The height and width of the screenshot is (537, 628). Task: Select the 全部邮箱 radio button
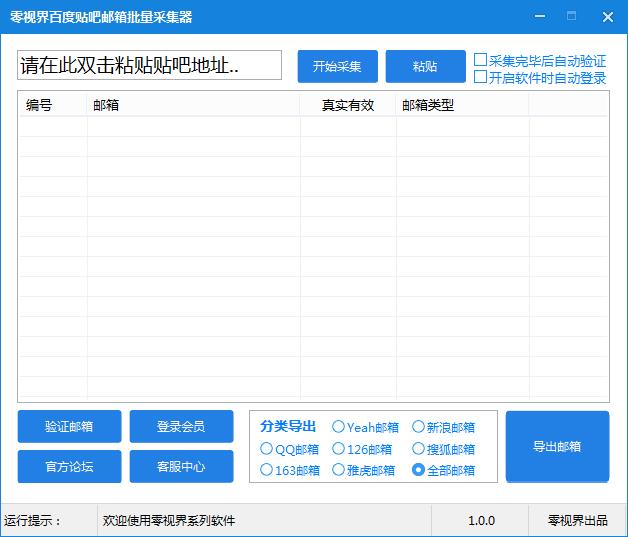[419, 470]
